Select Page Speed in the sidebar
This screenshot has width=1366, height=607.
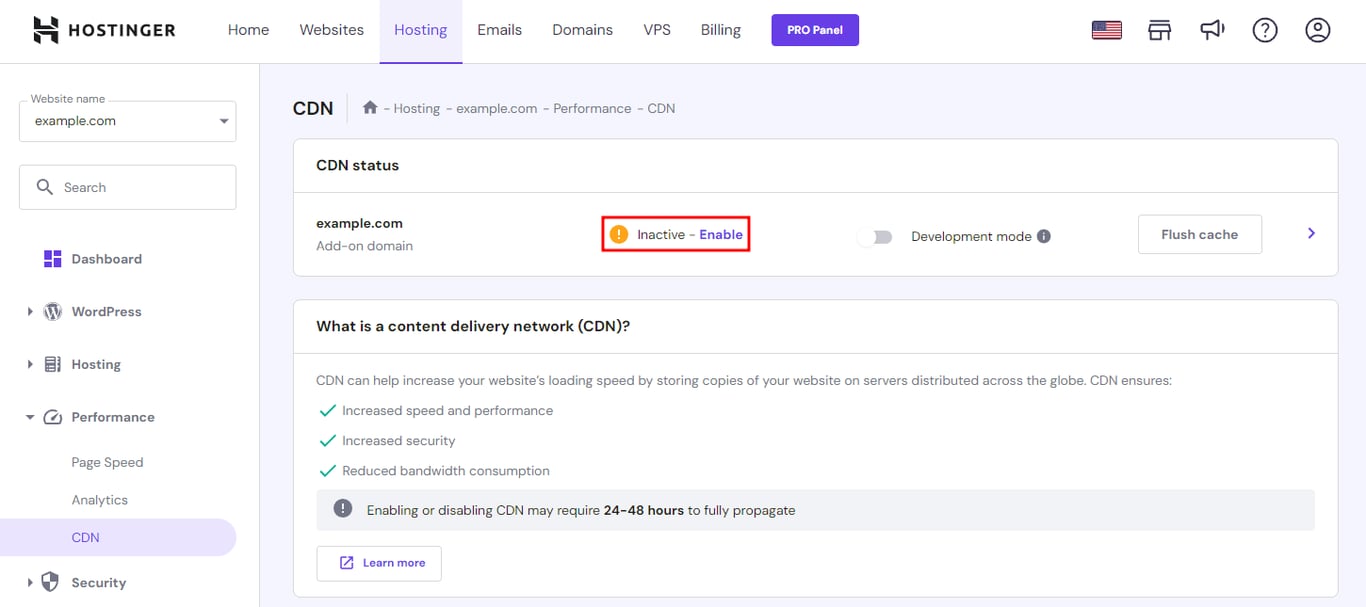coord(107,462)
